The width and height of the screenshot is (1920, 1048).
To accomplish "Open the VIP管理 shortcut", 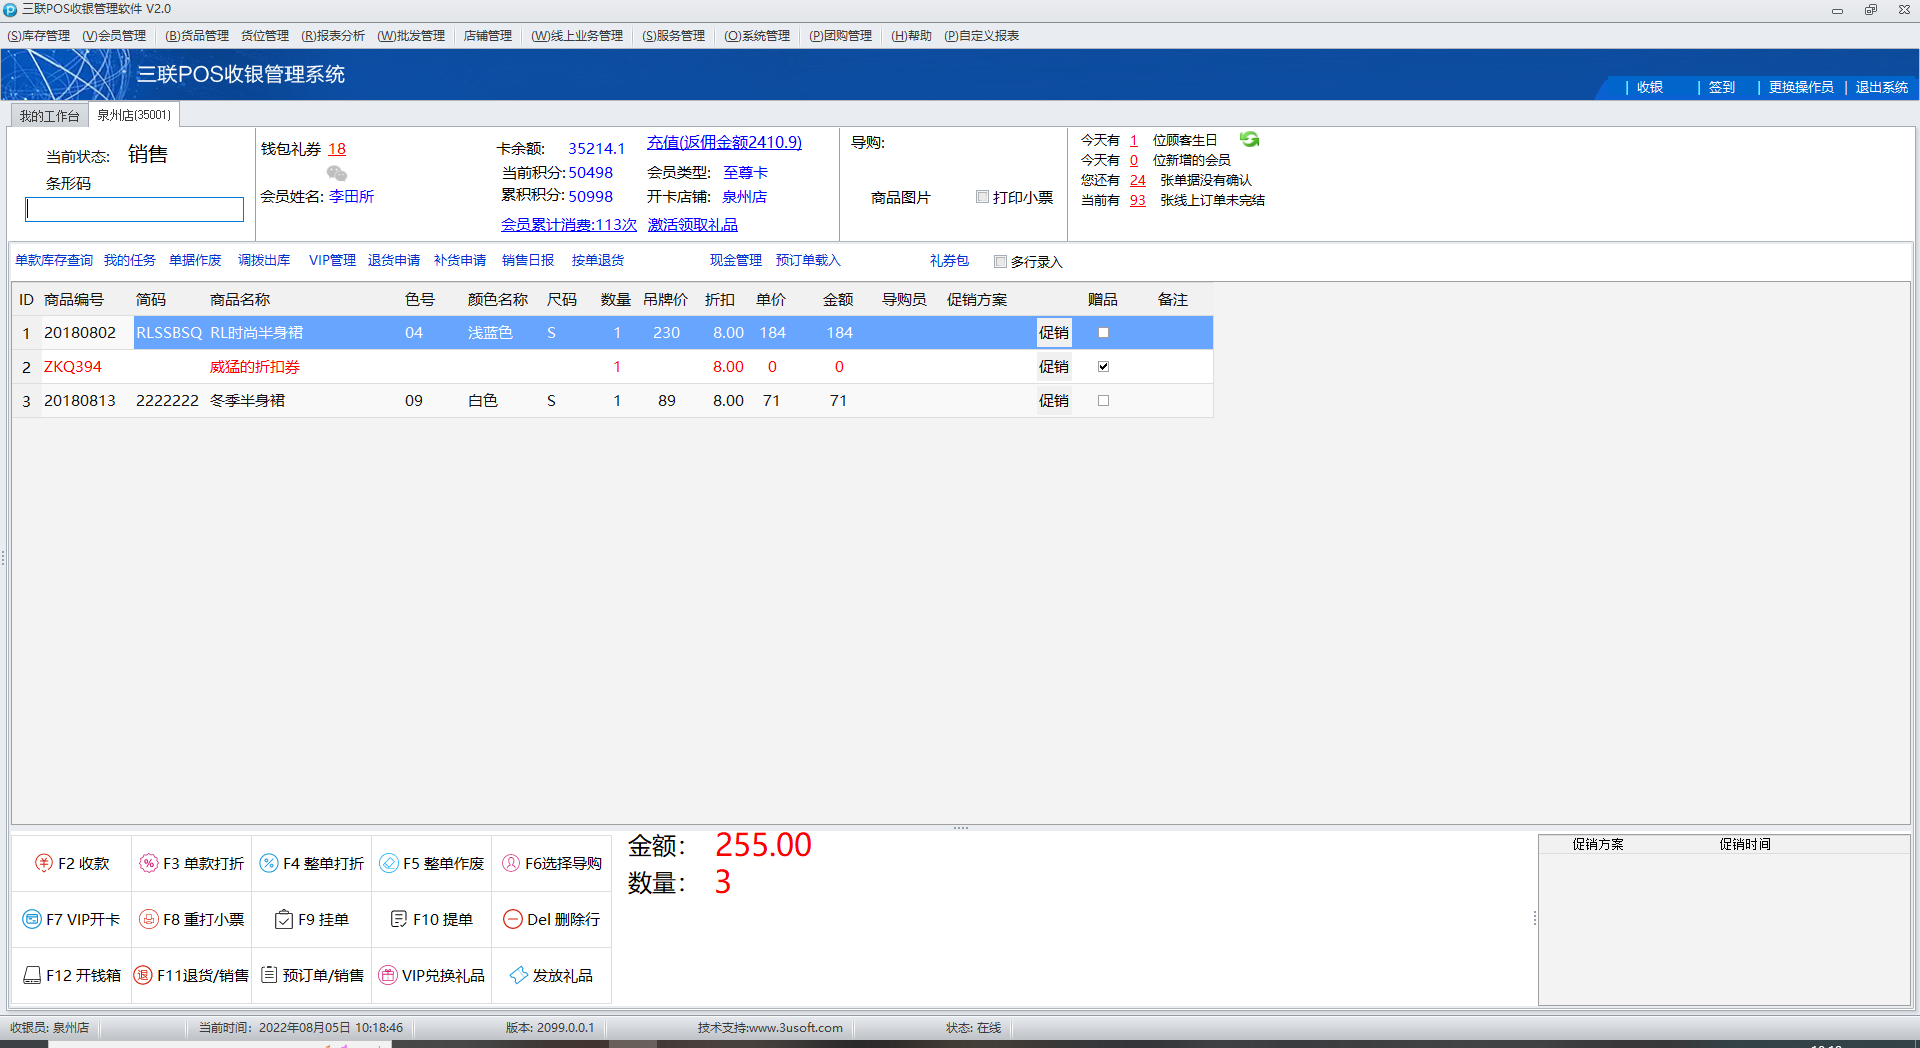I will [x=332, y=260].
